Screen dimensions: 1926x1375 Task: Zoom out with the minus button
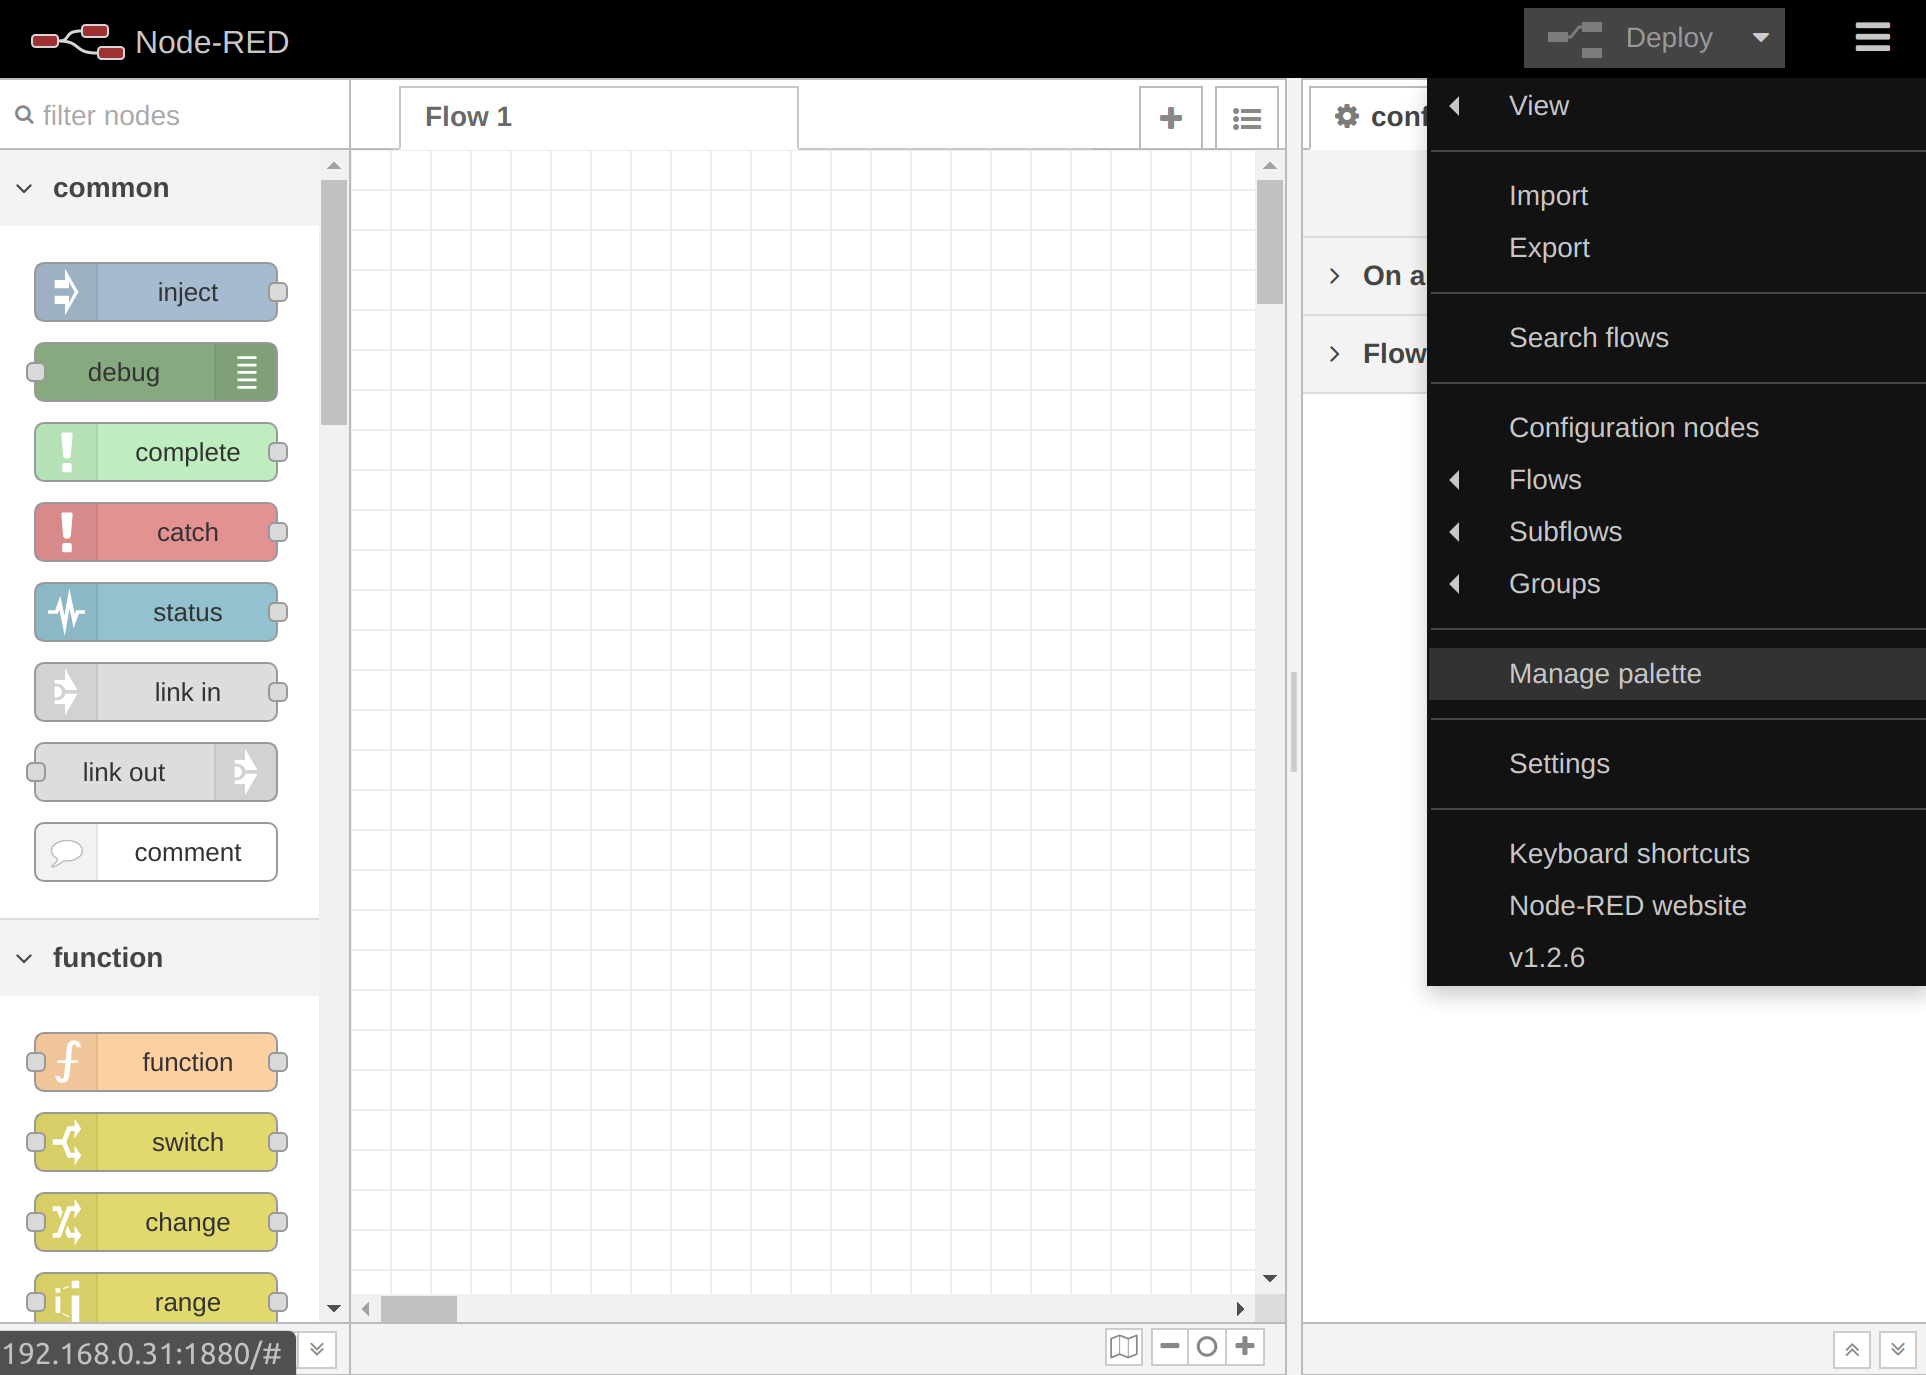pyautogui.click(x=1170, y=1347)
